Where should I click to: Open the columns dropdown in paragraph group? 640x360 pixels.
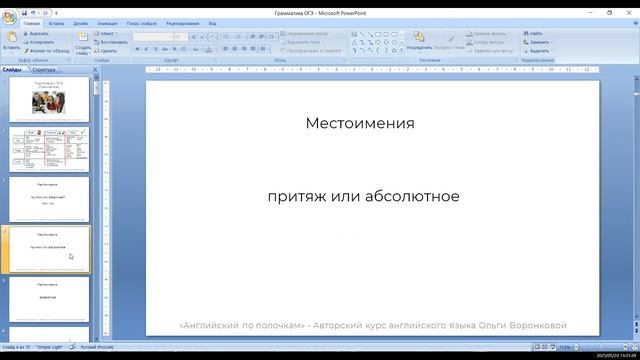[264, 49]
